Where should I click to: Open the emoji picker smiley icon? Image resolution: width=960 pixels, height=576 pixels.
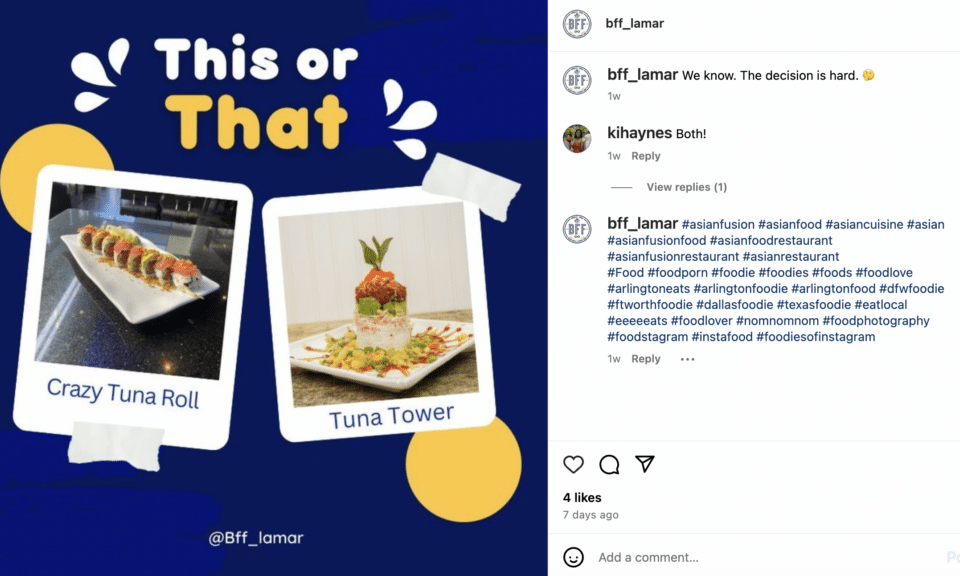coord(573,557)
